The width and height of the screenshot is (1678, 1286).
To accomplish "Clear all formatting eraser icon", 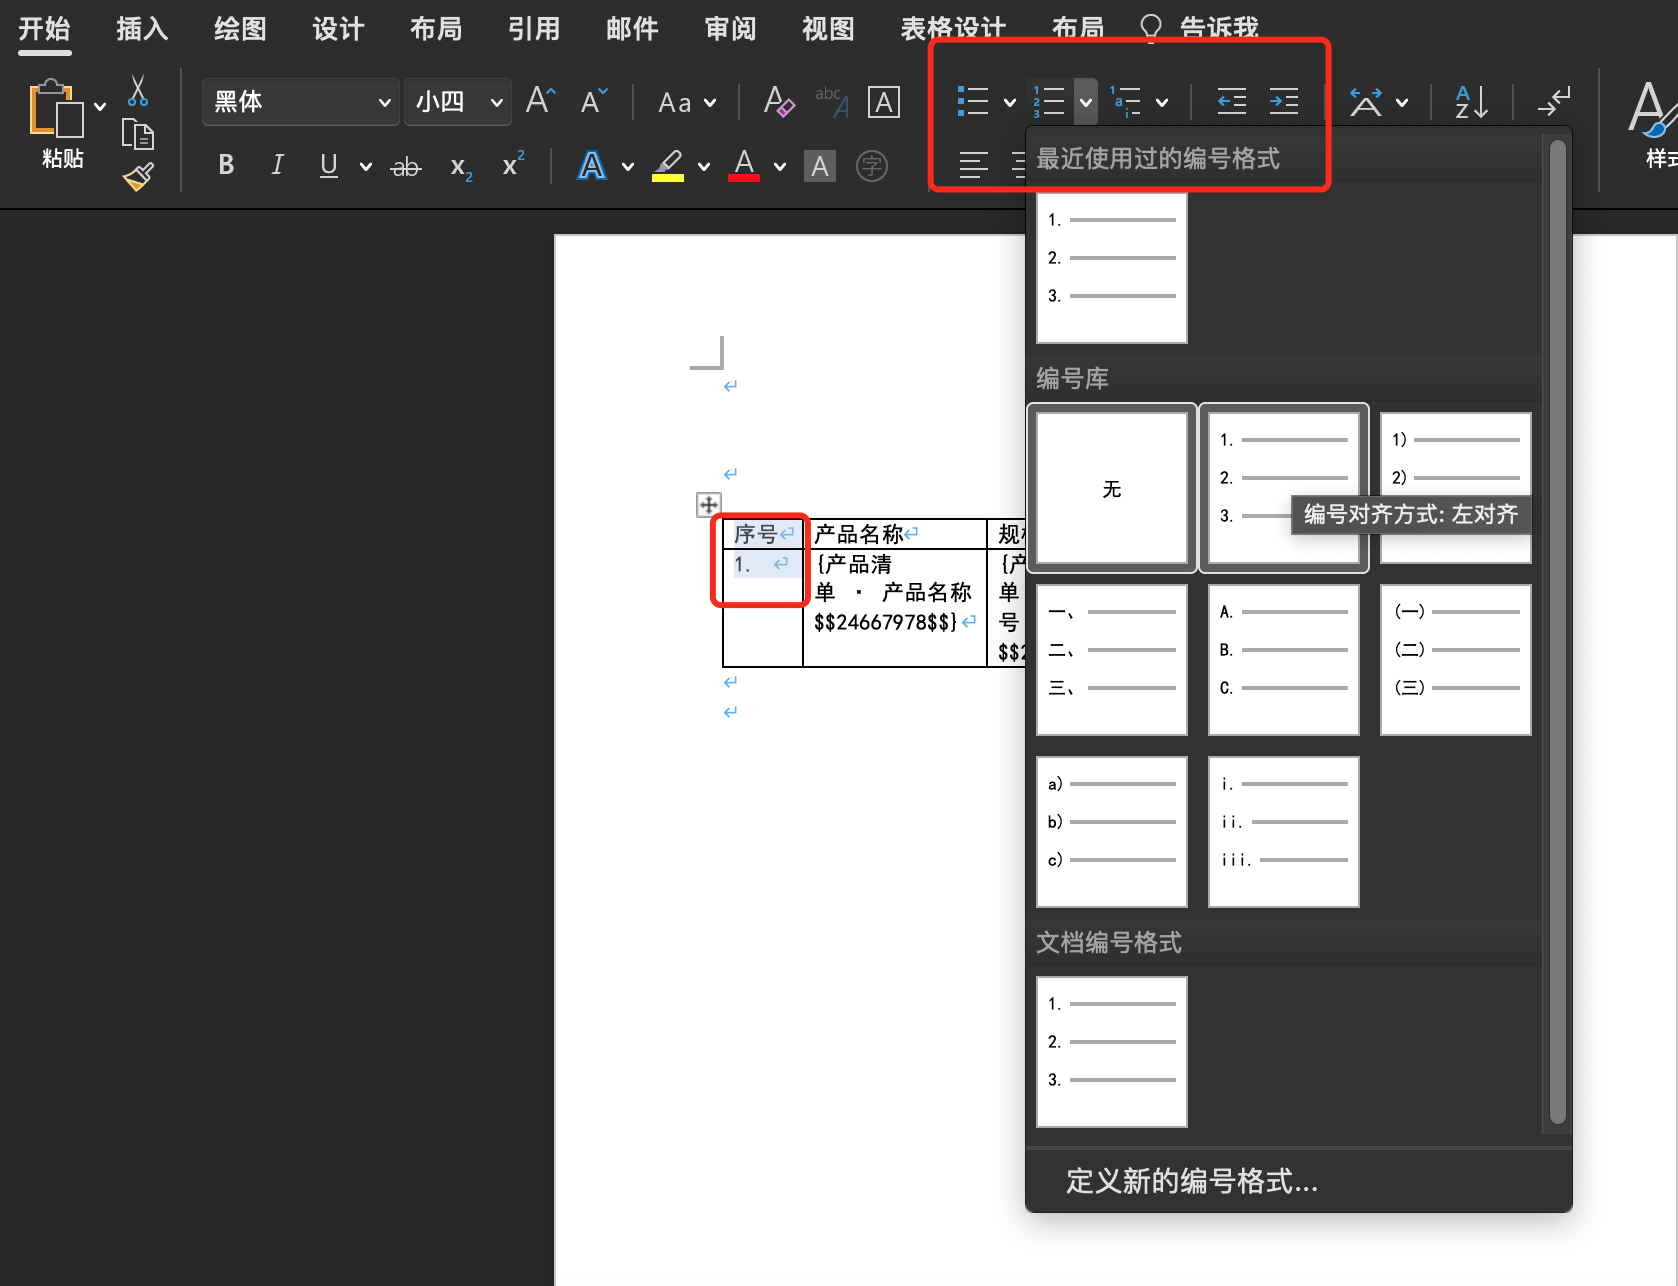I will pyautogui.click(x=779, y=101).
